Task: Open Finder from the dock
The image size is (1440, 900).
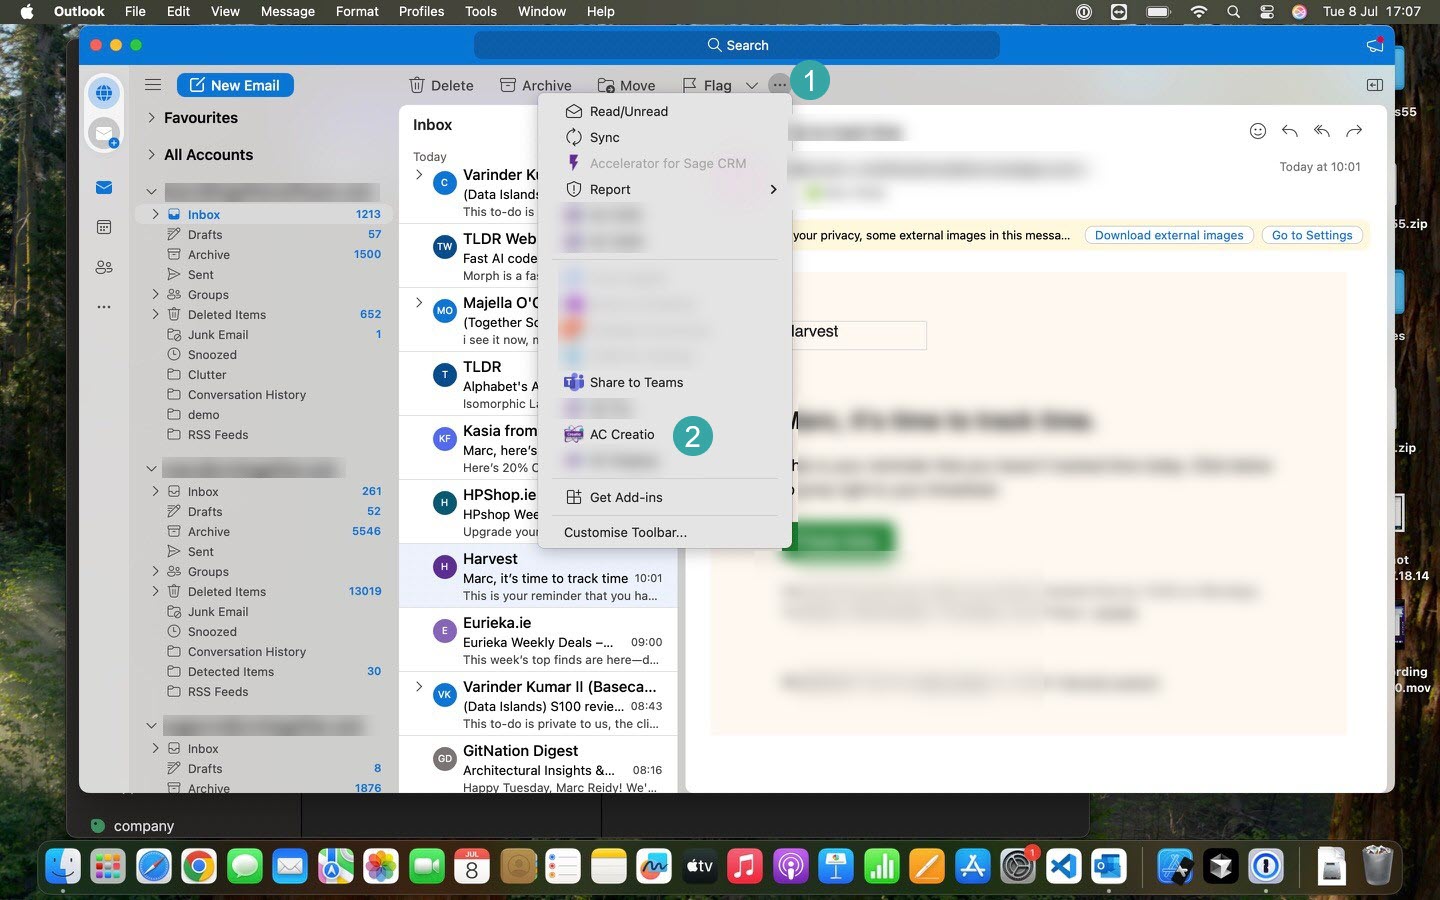Action: click(63, 866)
